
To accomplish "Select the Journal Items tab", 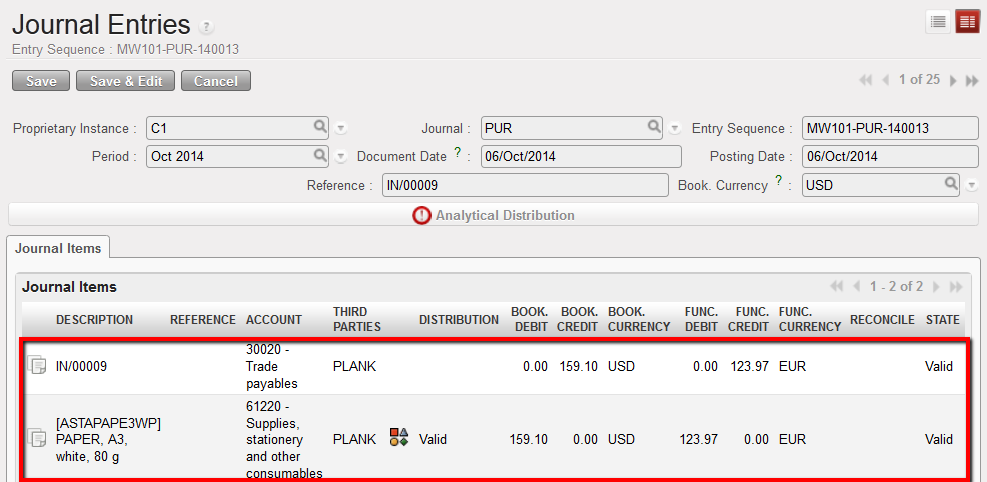I will (x=57, y=248).
